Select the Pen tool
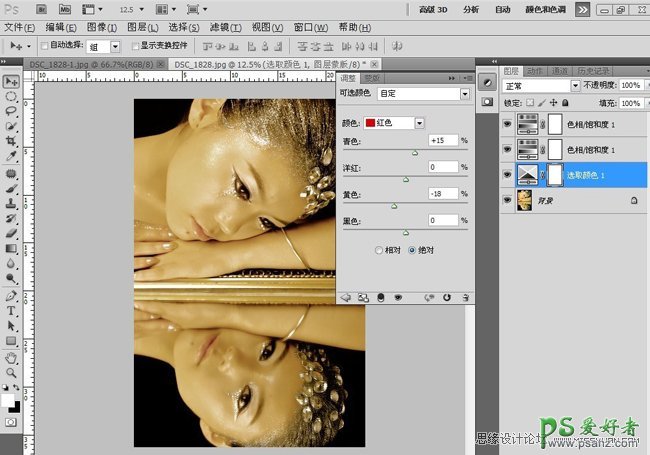This screenshot has height=455, width=650. coord(11,295)
